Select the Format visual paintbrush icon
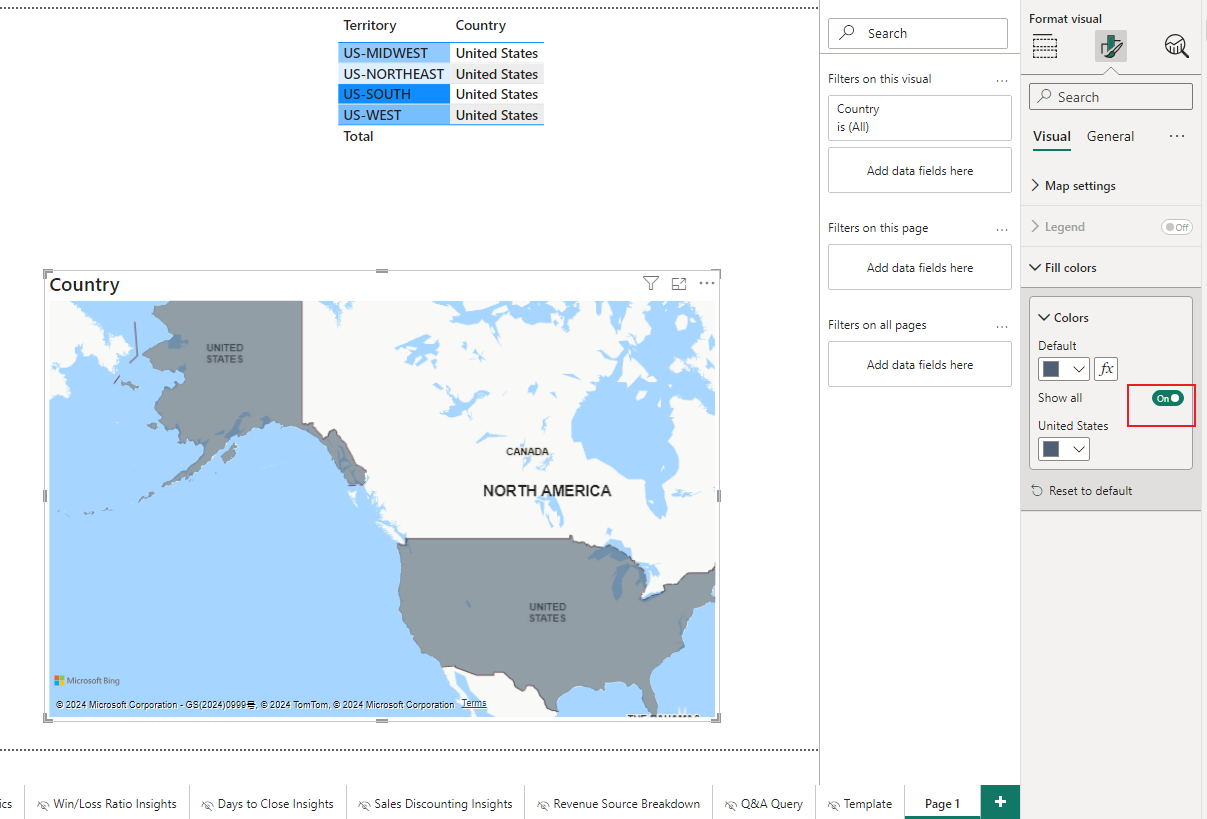Screen dimensions: 1207x819 pyautogui.click(x=1110, y=46)
